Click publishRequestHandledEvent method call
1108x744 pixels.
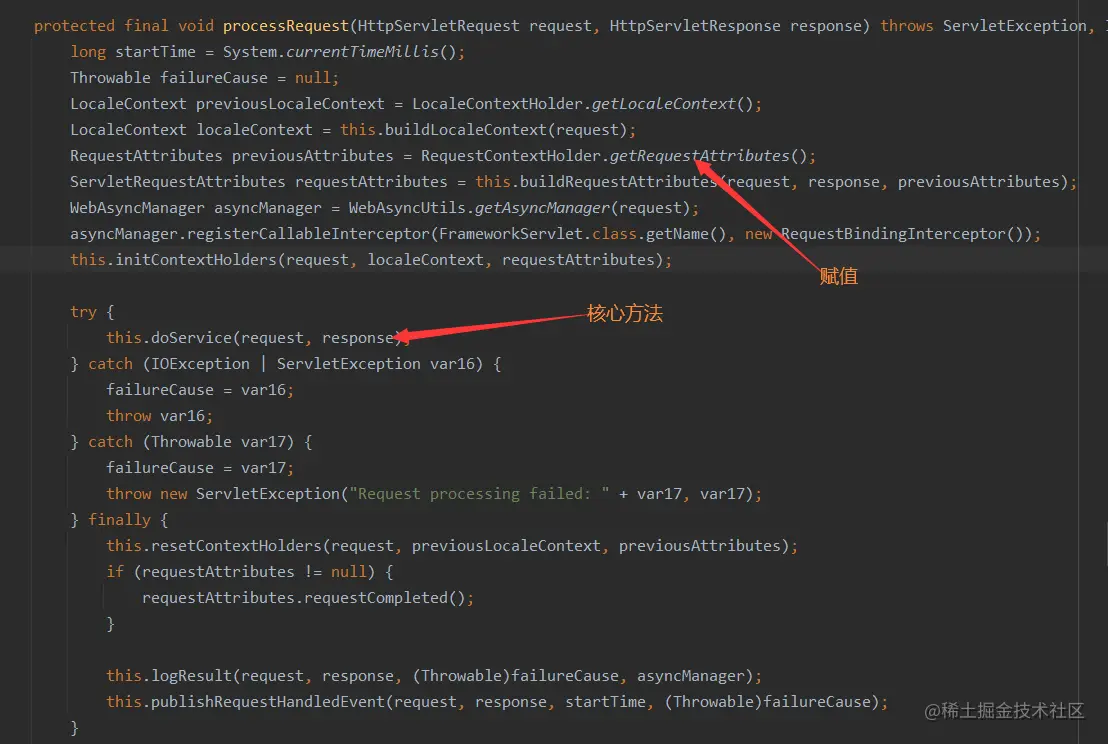click(x=268, y=702)
